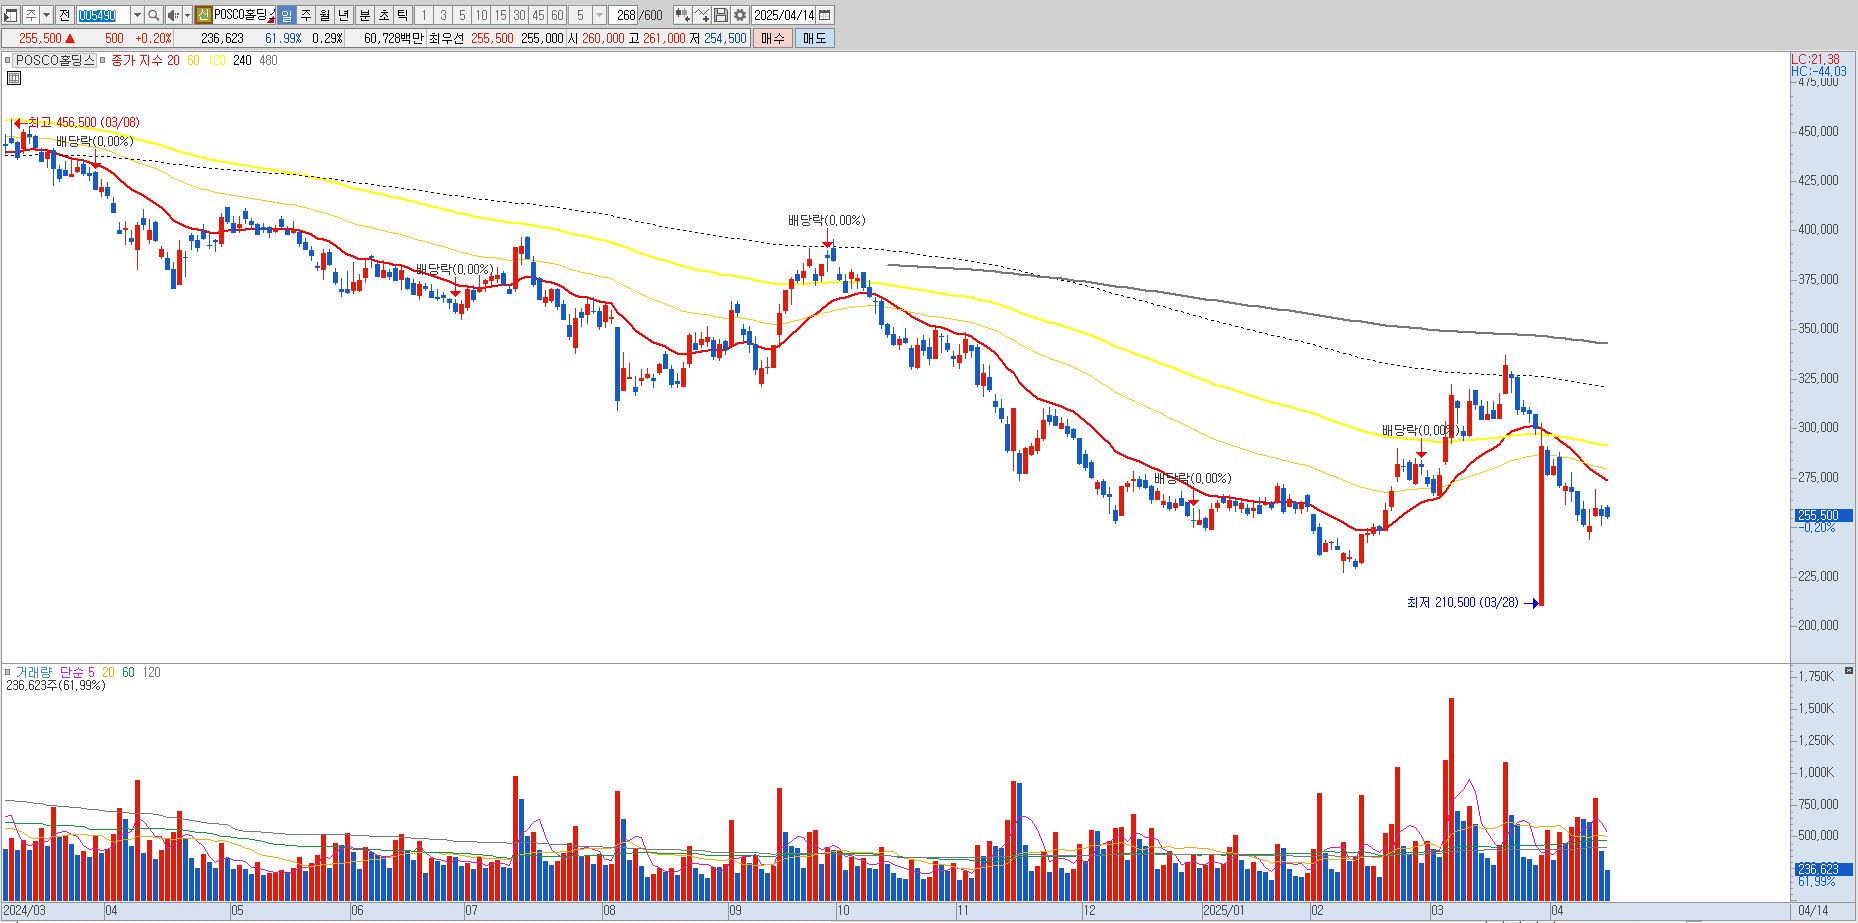
Task: Click the POSCO홀딩스 chart legend label
Action: coord(54,60)
